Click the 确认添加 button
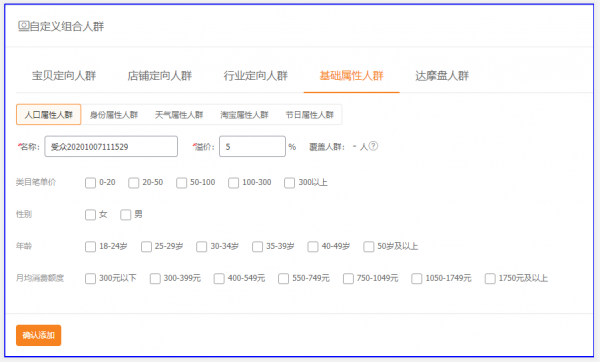Image resolution: width=600 pixels, height=362 pixels. [39, 335]
